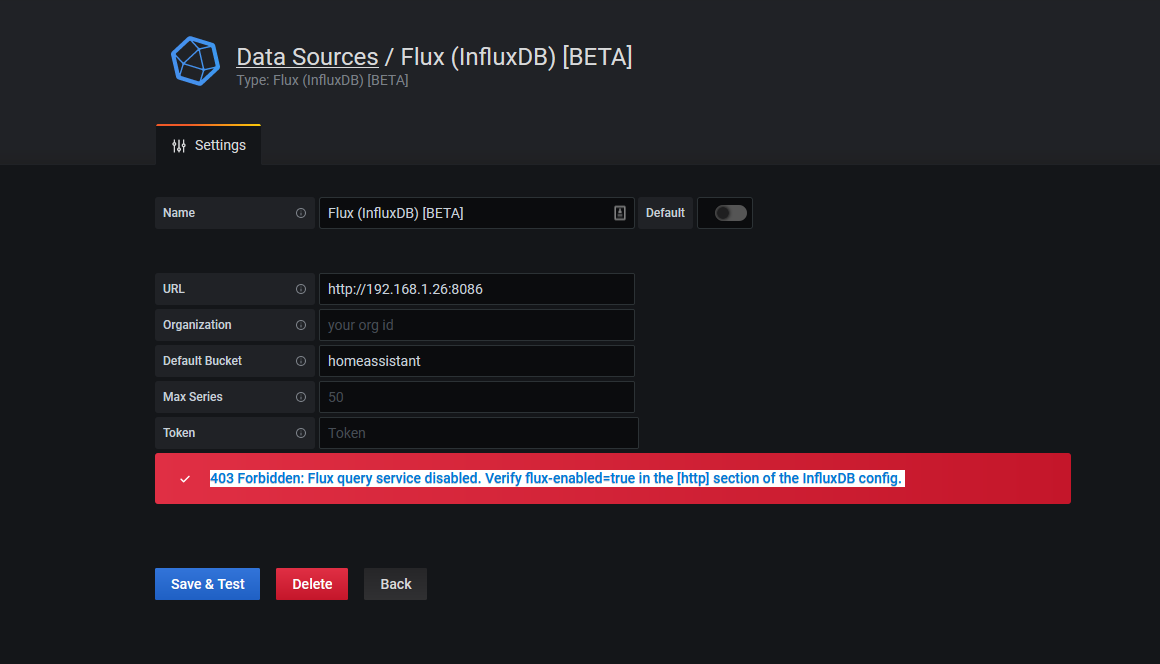Click the info icon beside URL
Image resolution: width=1160 pixels, height=664 pixels.
coord(301,289)
